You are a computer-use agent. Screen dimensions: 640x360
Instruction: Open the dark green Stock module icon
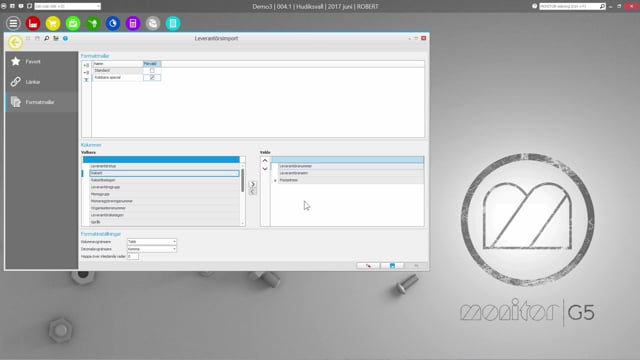click(93, 23)
